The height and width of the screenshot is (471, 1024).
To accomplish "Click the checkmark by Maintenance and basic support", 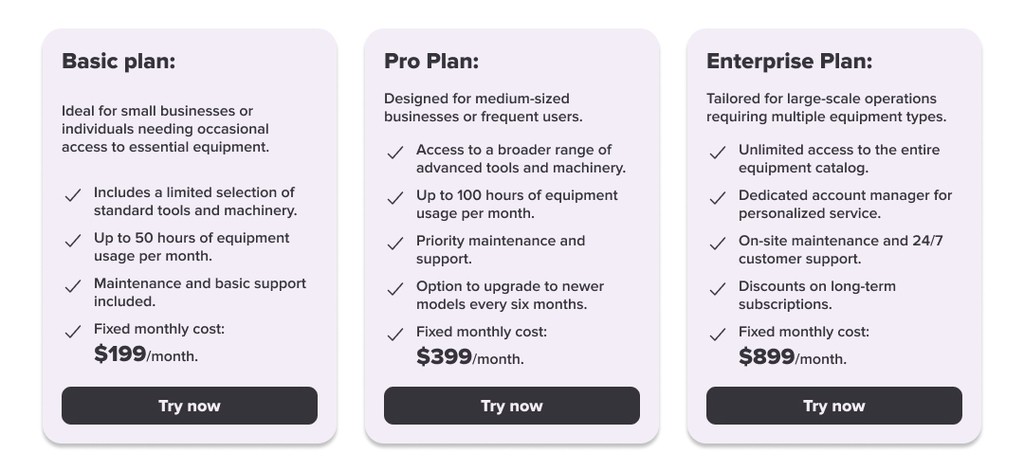I will 73,286.
